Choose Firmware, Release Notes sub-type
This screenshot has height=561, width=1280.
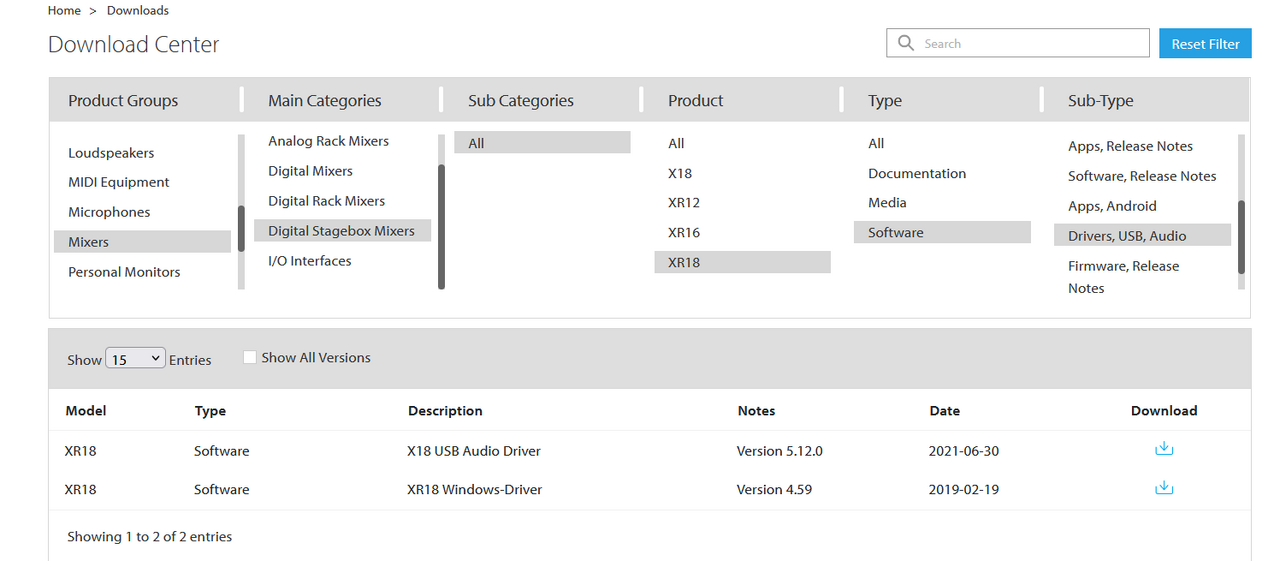click(x=1123, y=277)
